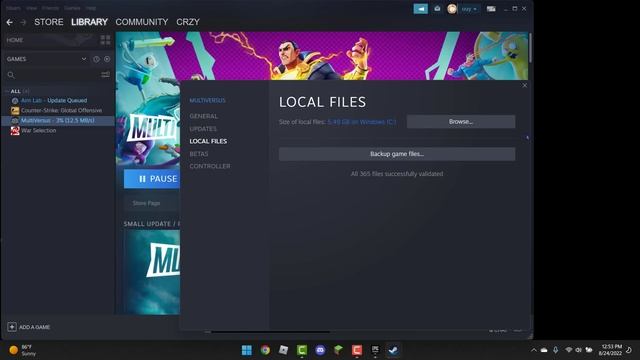Expand the GAMES filter dropdown
Viewport: 640px width, 360px height.
[x=84, y=59]
